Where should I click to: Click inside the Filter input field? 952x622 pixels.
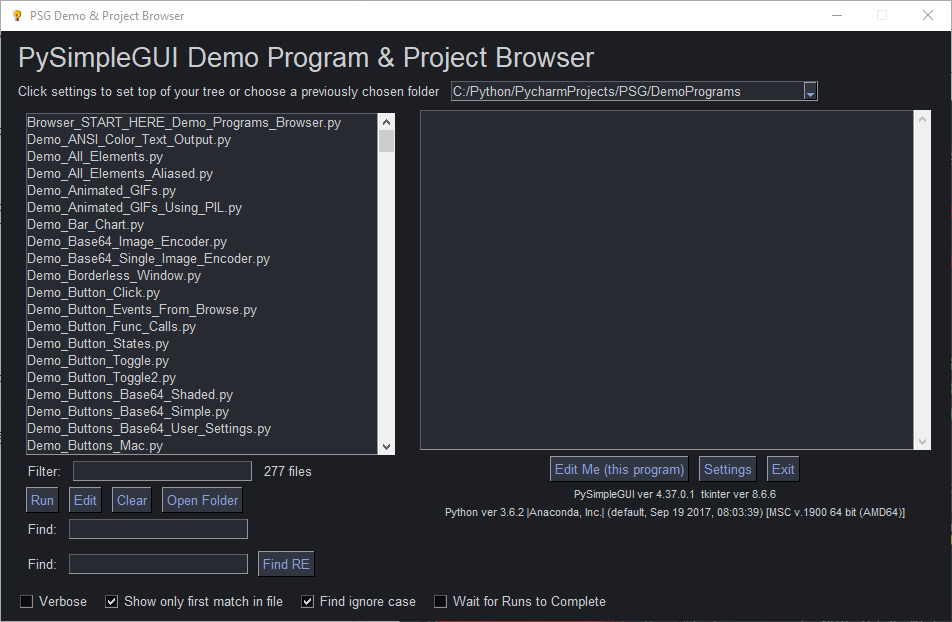162,471
